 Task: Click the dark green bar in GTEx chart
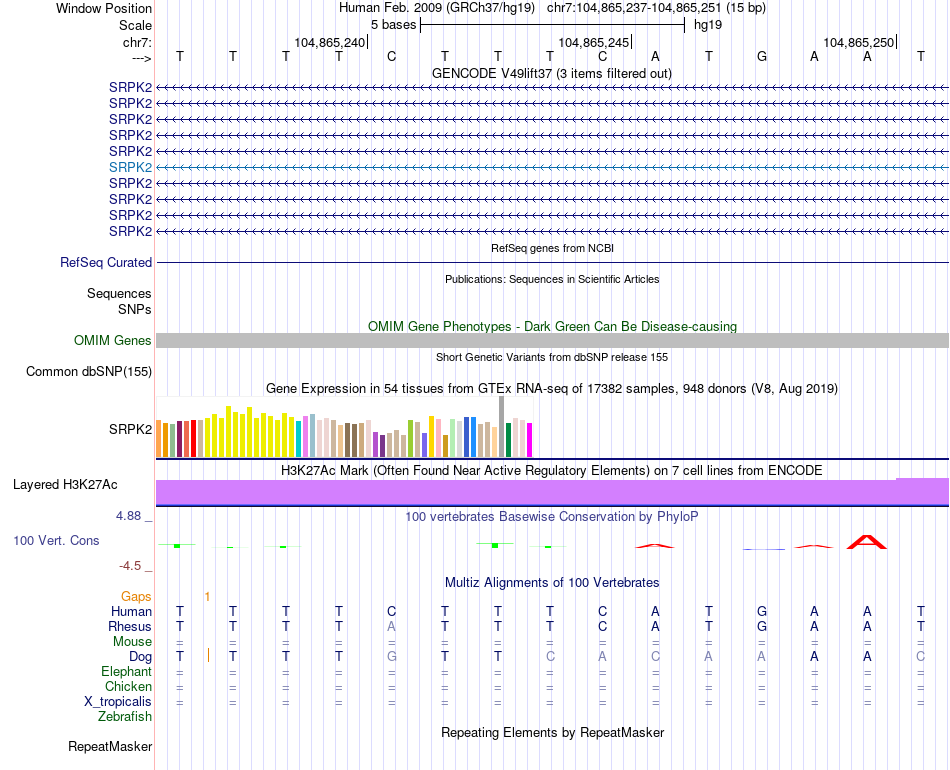(x=508, y=440)
